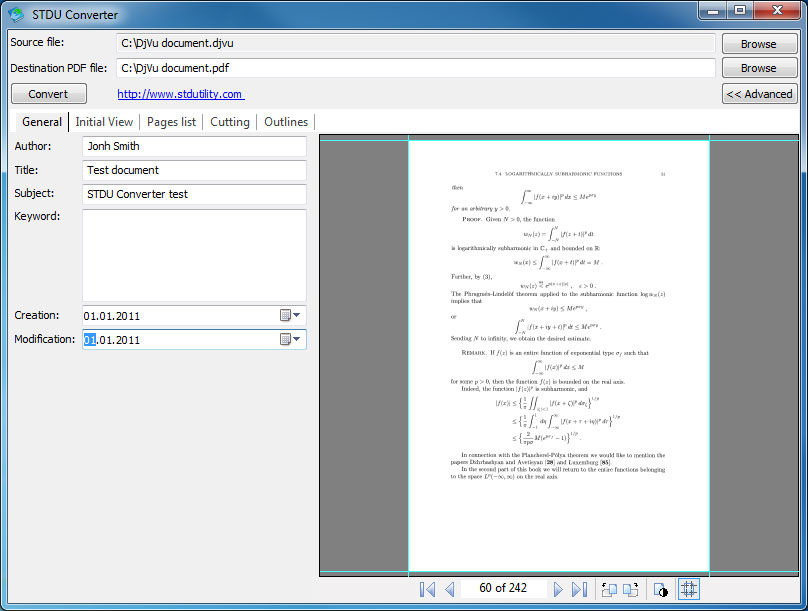Switch to the Initial View tab
This screenshot has height=611, width=808.
(x=104, y=122)
